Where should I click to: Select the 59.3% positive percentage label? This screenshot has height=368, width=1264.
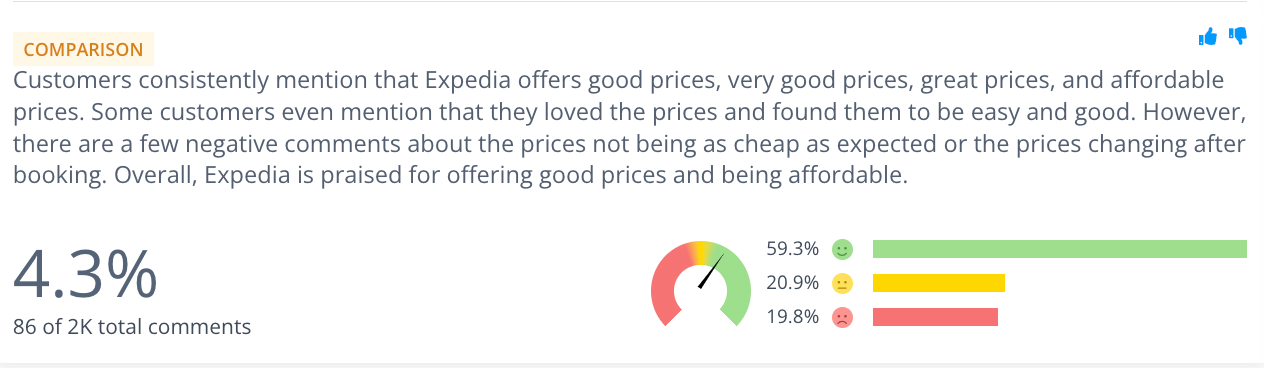coord(793,249)
